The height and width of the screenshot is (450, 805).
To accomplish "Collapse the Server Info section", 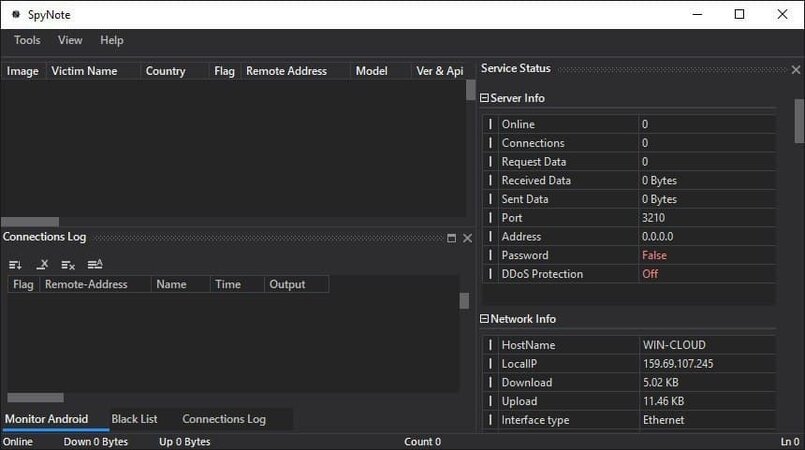I will click(x=485, y=98).
